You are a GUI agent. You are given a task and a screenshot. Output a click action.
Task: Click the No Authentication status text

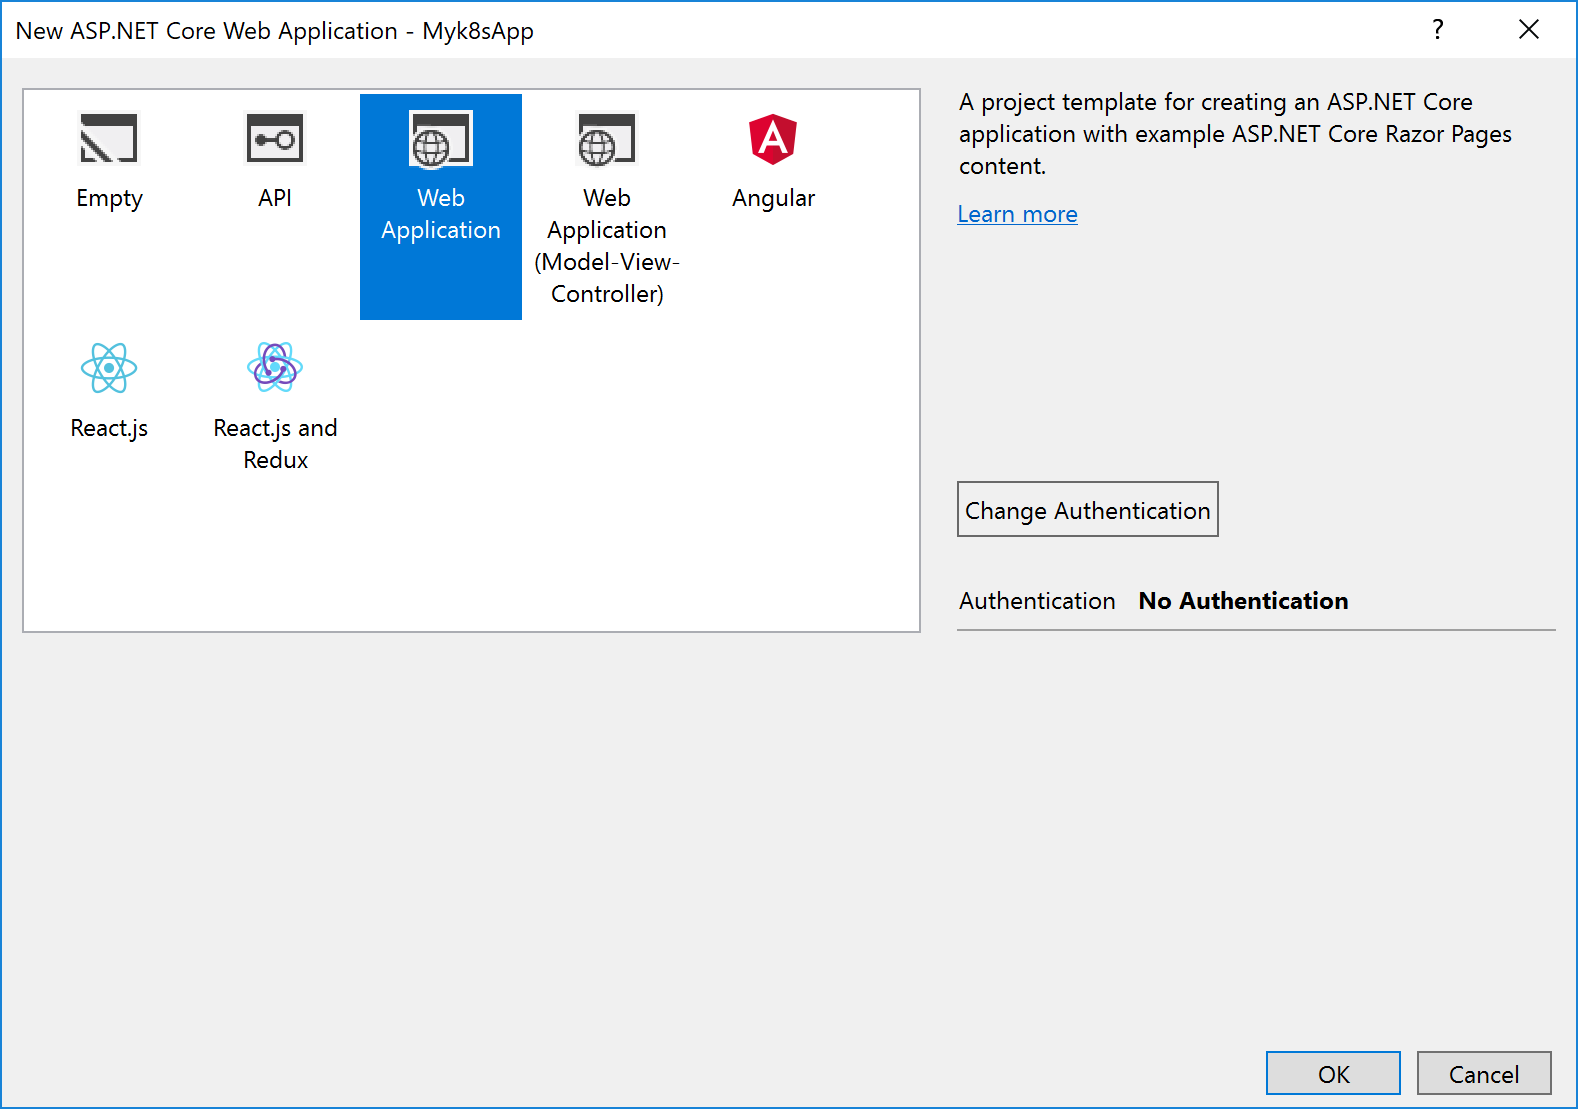[x=1243, y=600]
